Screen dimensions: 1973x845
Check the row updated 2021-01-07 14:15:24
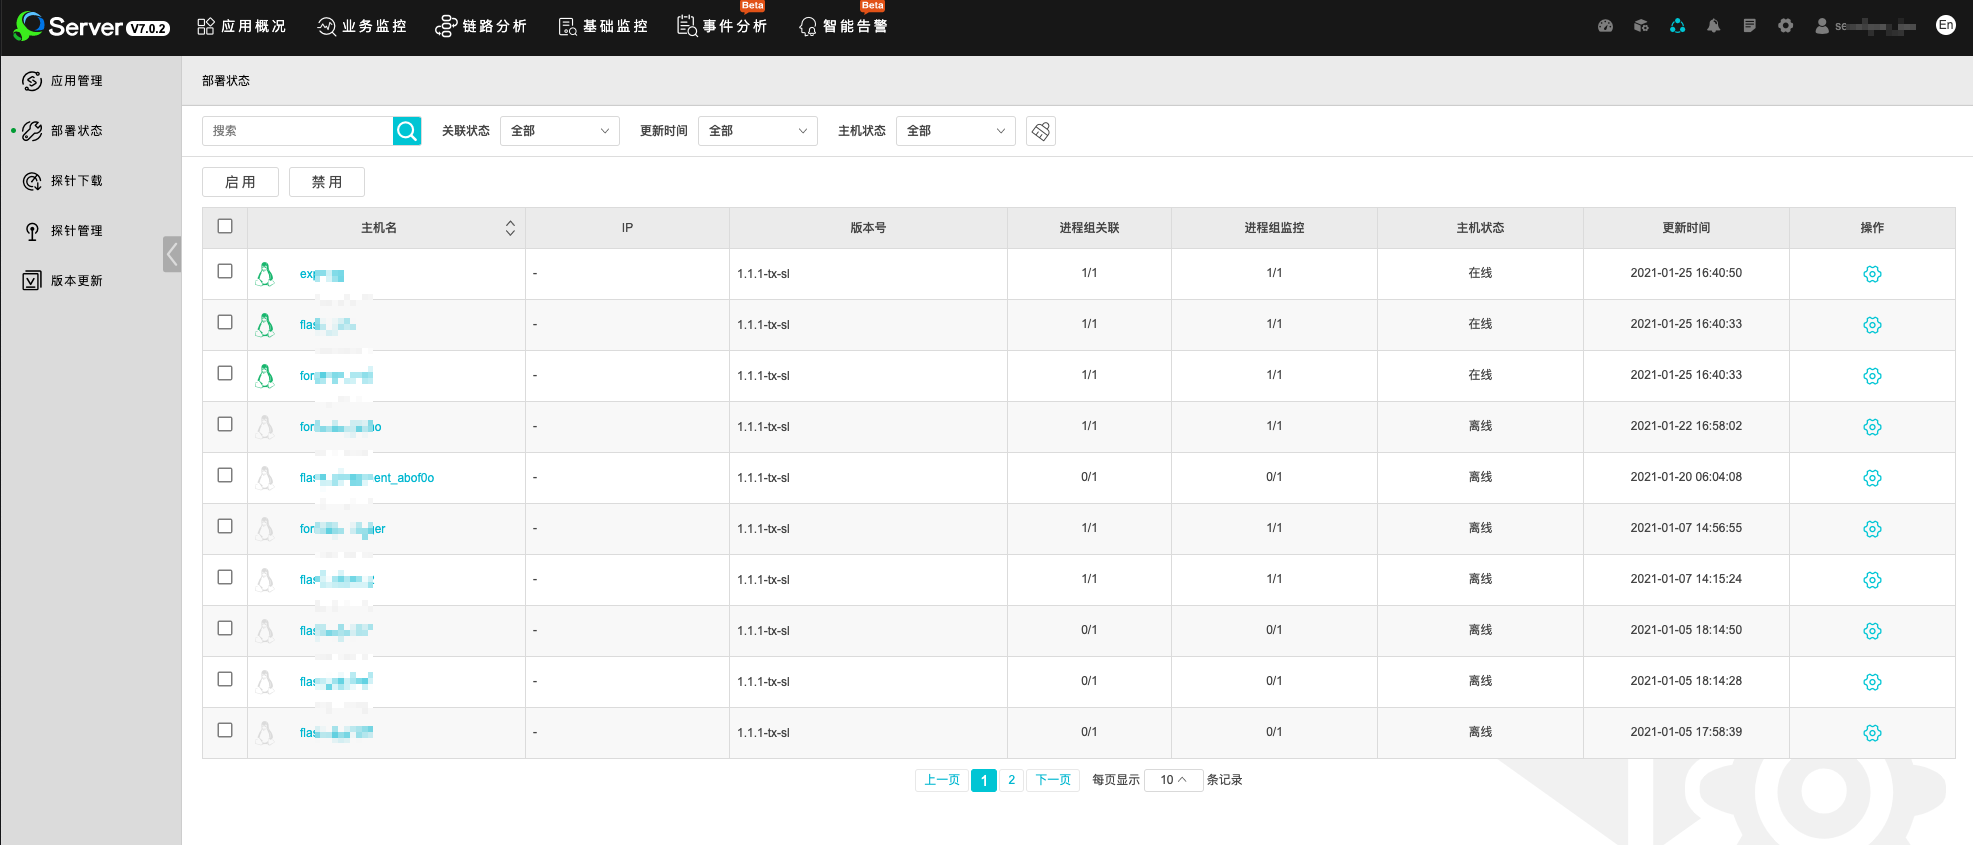pos(225,577)
